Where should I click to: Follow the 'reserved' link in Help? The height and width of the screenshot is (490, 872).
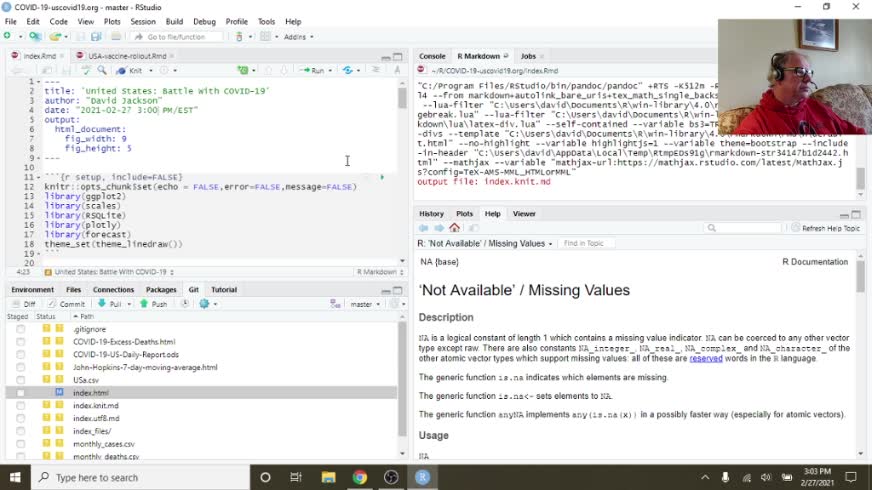point(706,359)
